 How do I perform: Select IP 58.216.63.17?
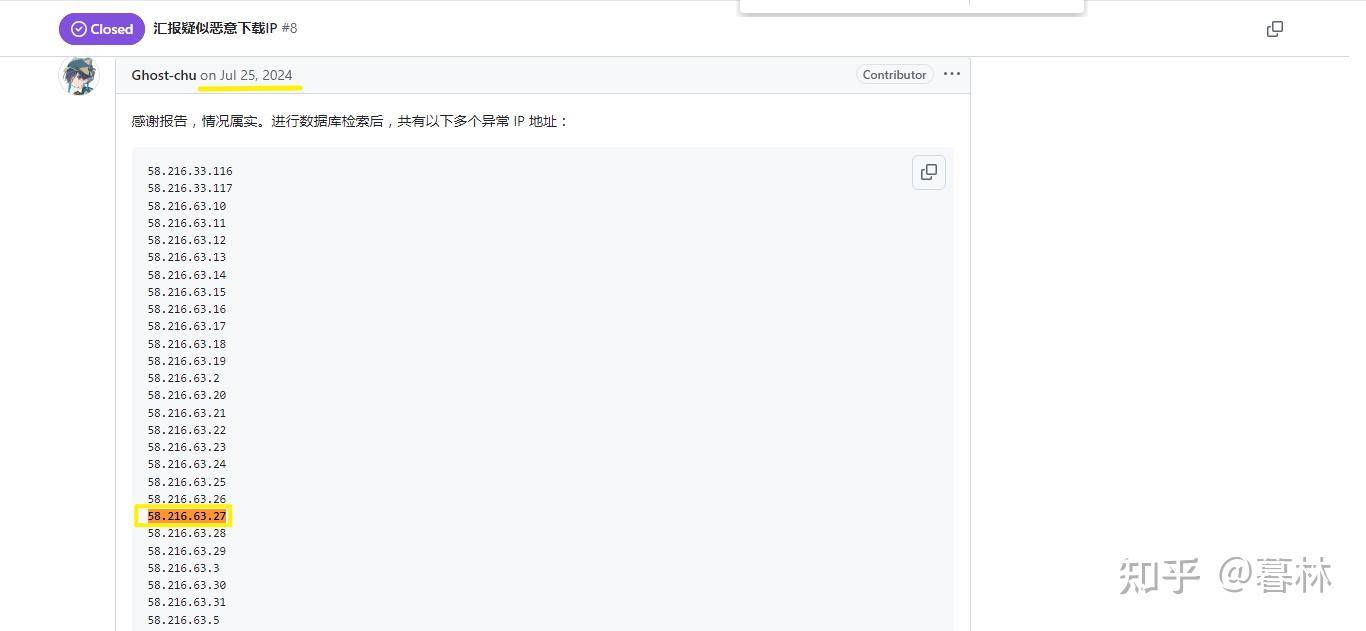click(x=187, y=326)
